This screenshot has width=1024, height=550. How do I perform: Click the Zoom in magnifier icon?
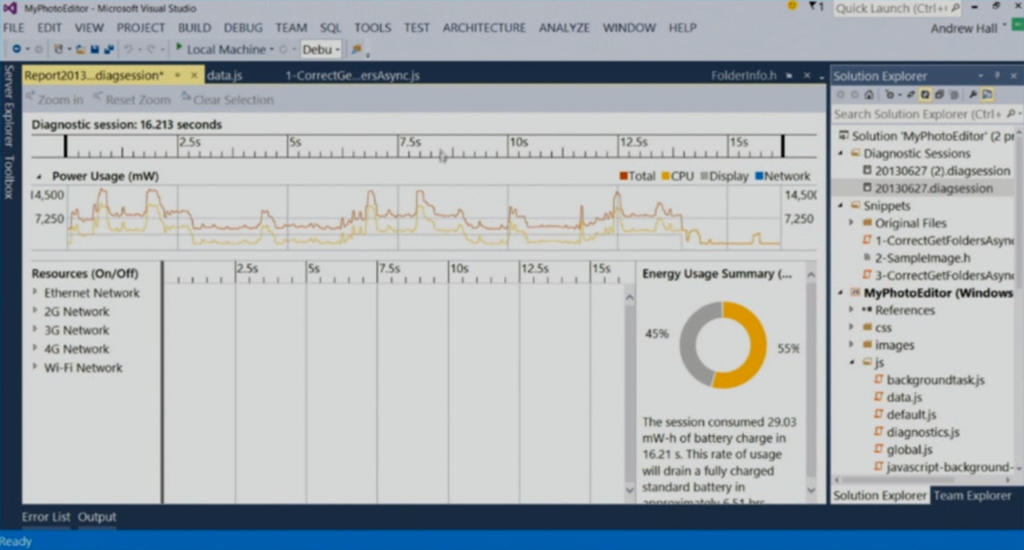tap(30, 98)
